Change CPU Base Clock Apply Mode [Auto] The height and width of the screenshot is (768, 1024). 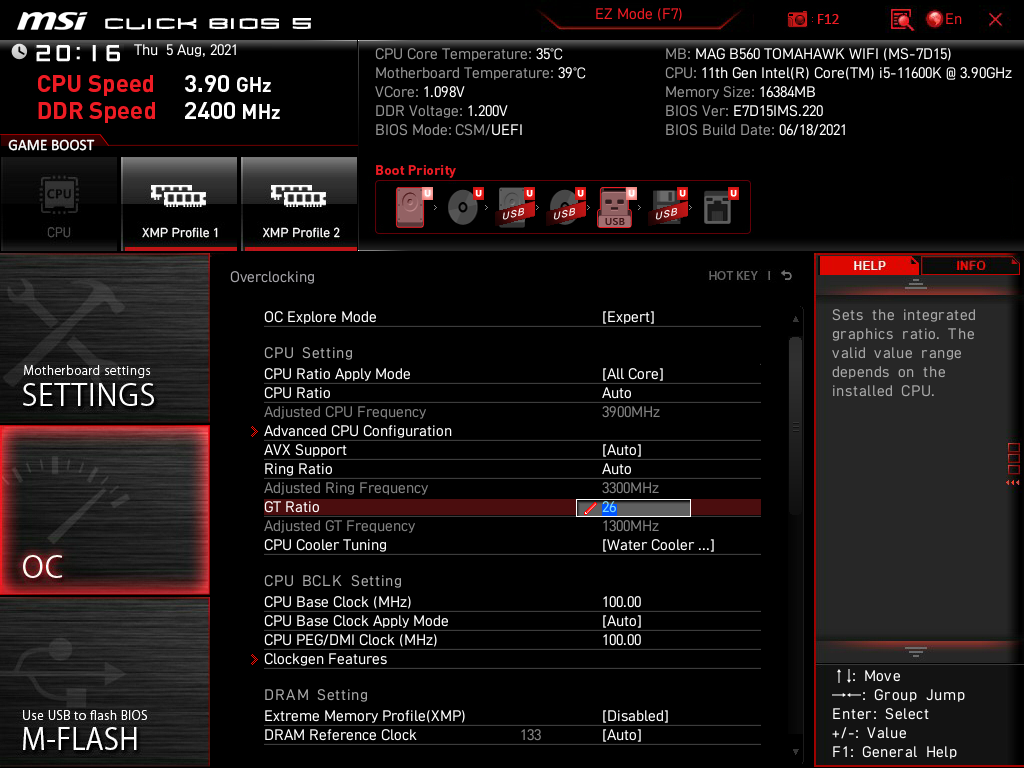coord(621,620)
